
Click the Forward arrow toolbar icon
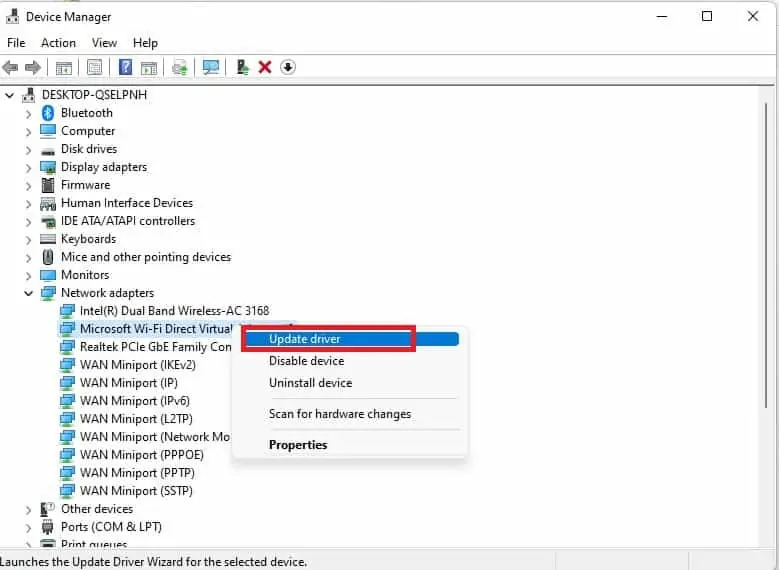(x=33, y=67)
